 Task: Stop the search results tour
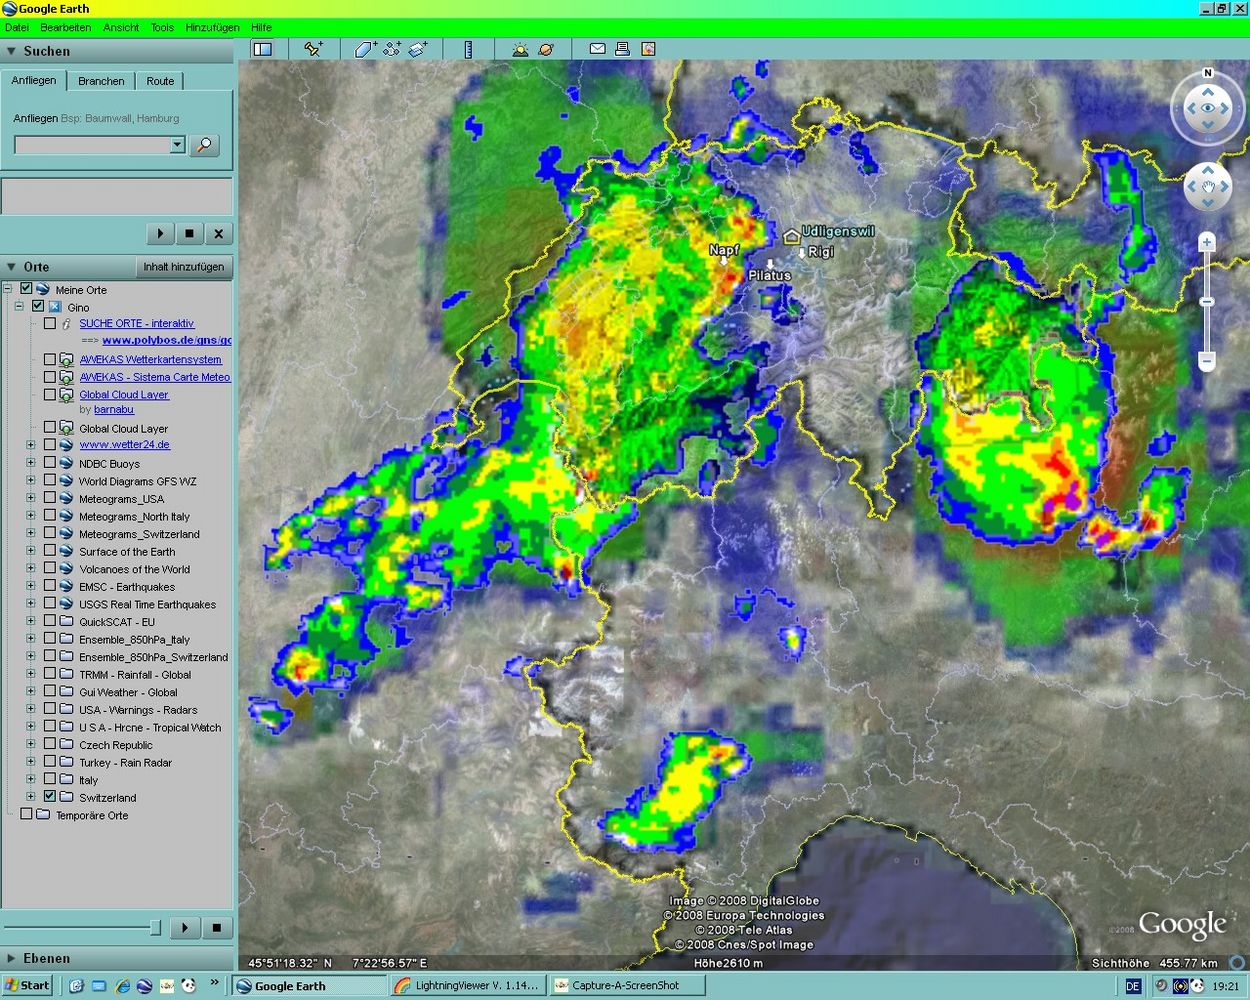click(x=189, y=234)
